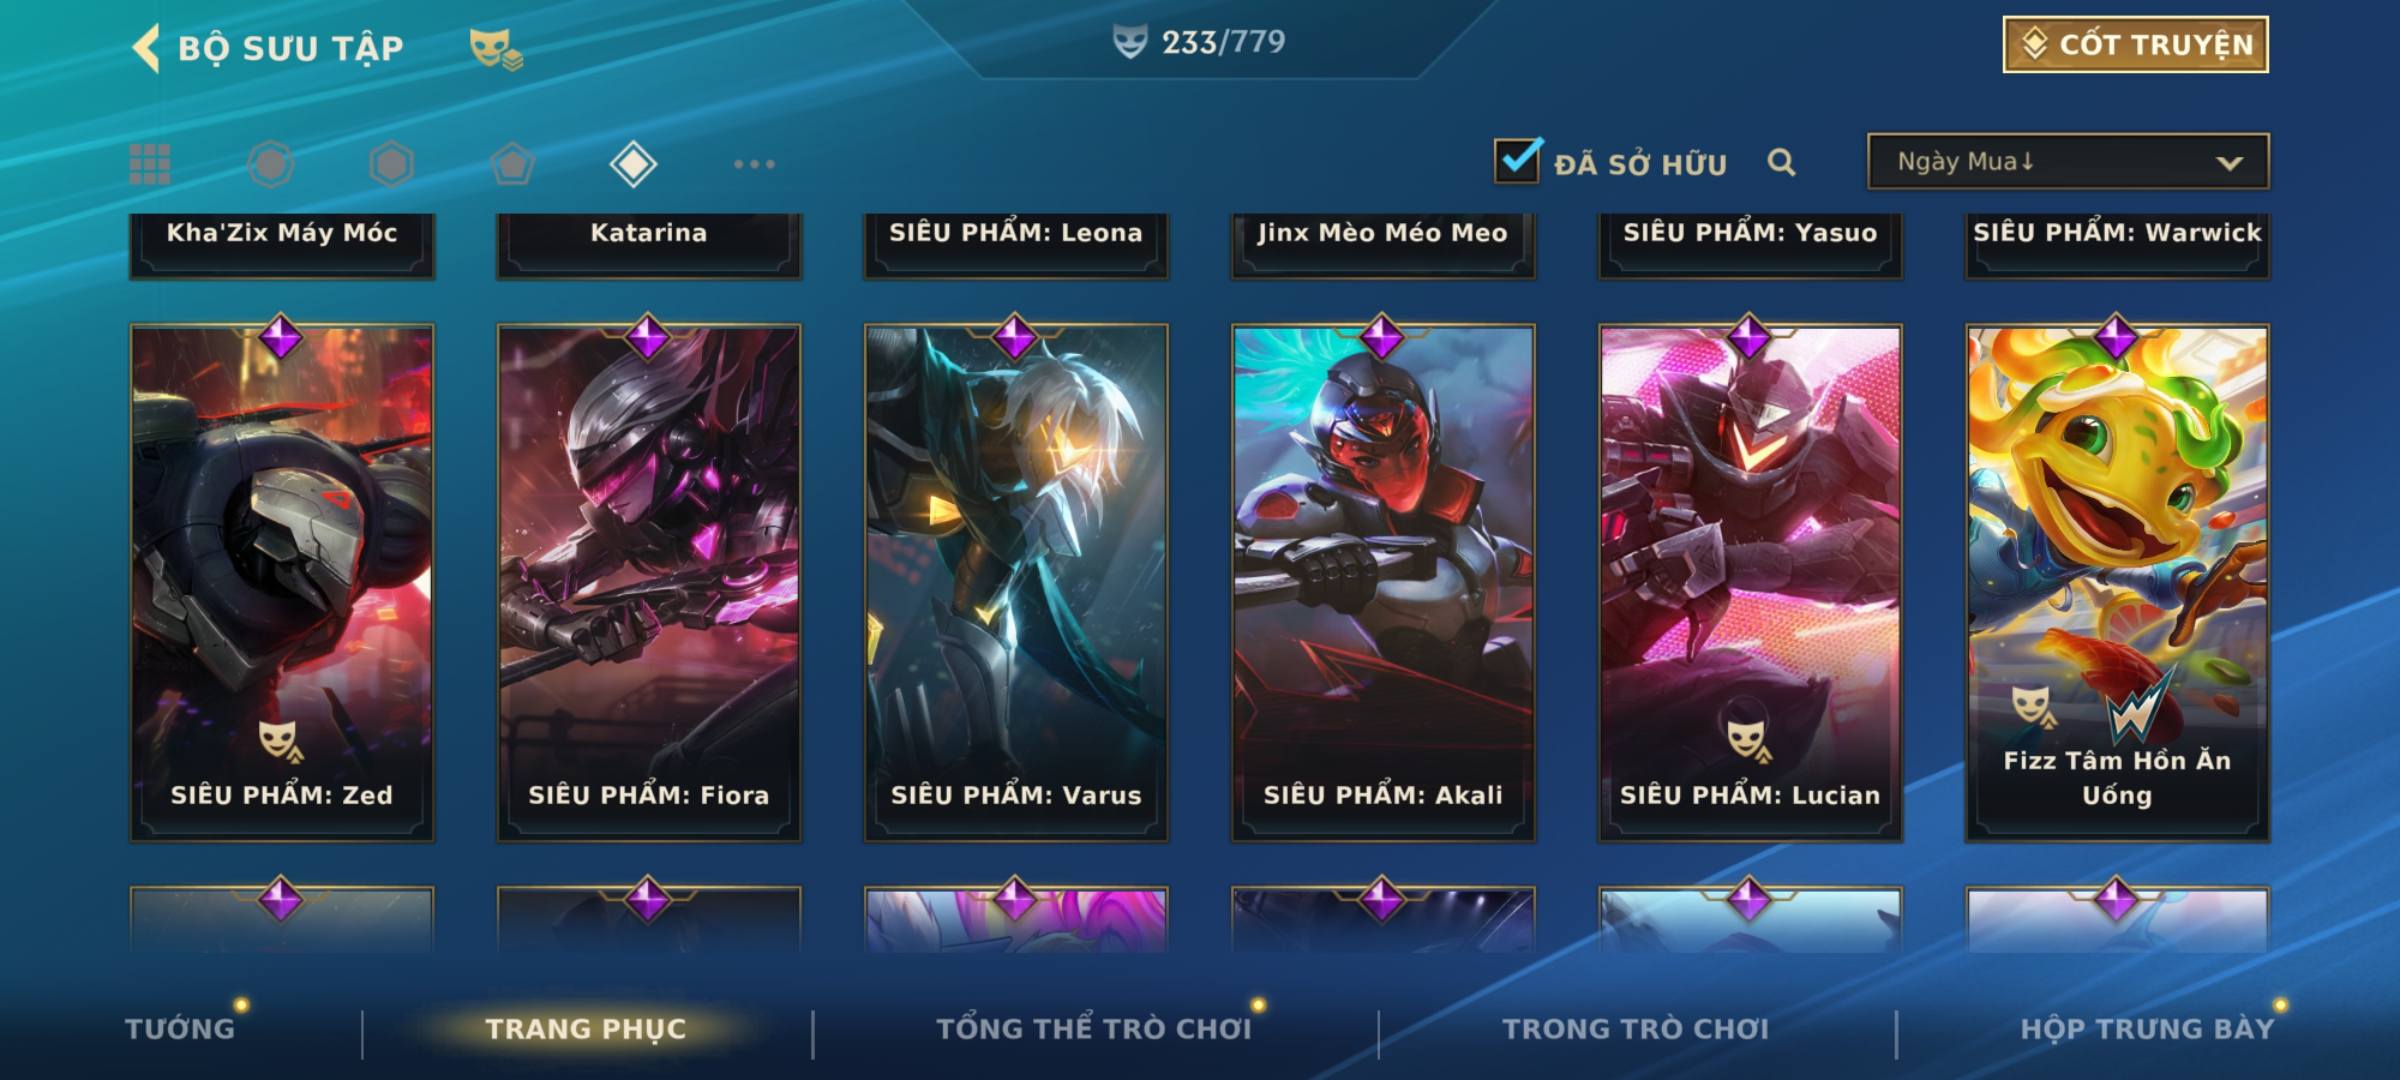Select the Fizz Tâm Hồn Ăn Uống card

pos(2117,582)
